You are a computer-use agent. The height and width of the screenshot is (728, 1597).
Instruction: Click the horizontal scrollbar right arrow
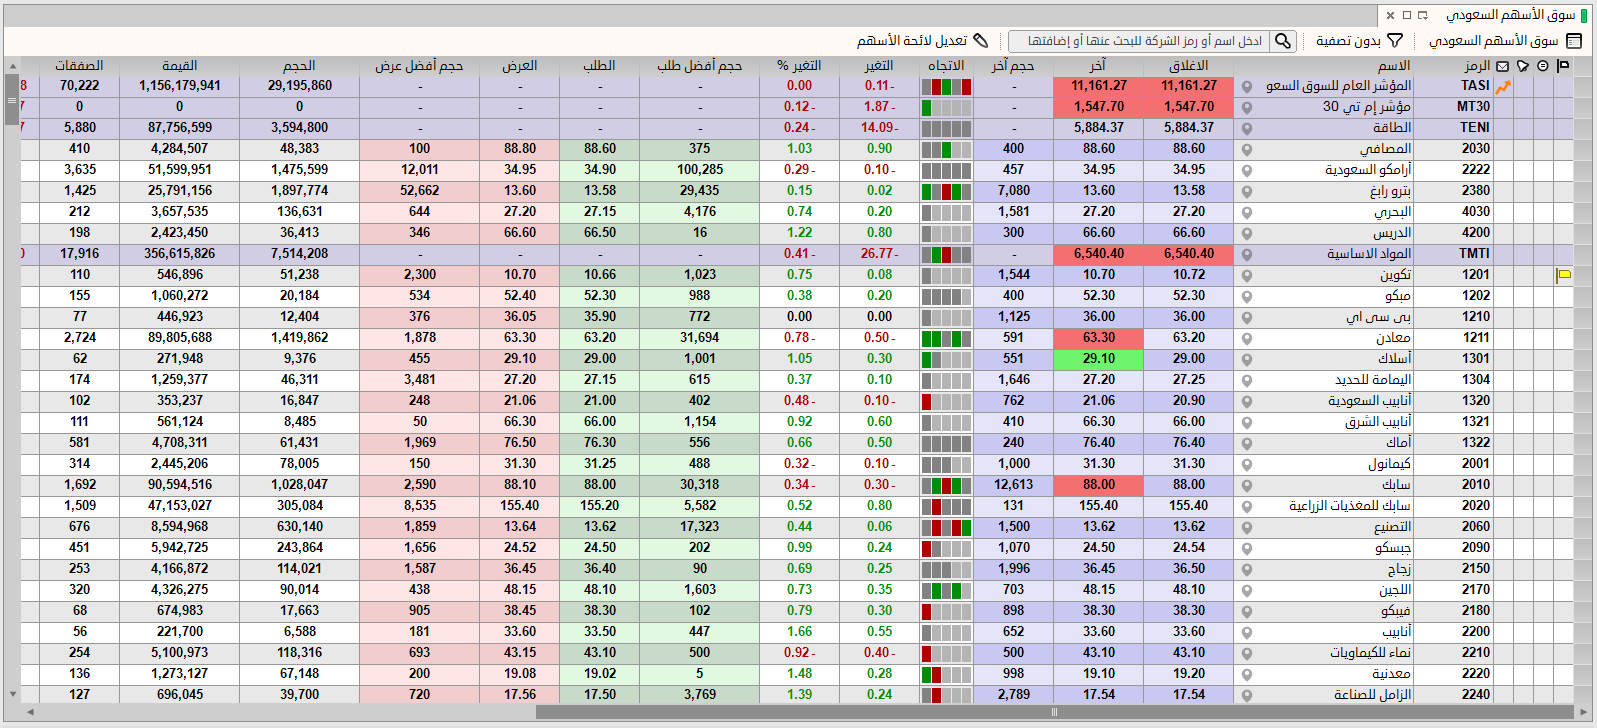click(x=1583, y=713)
